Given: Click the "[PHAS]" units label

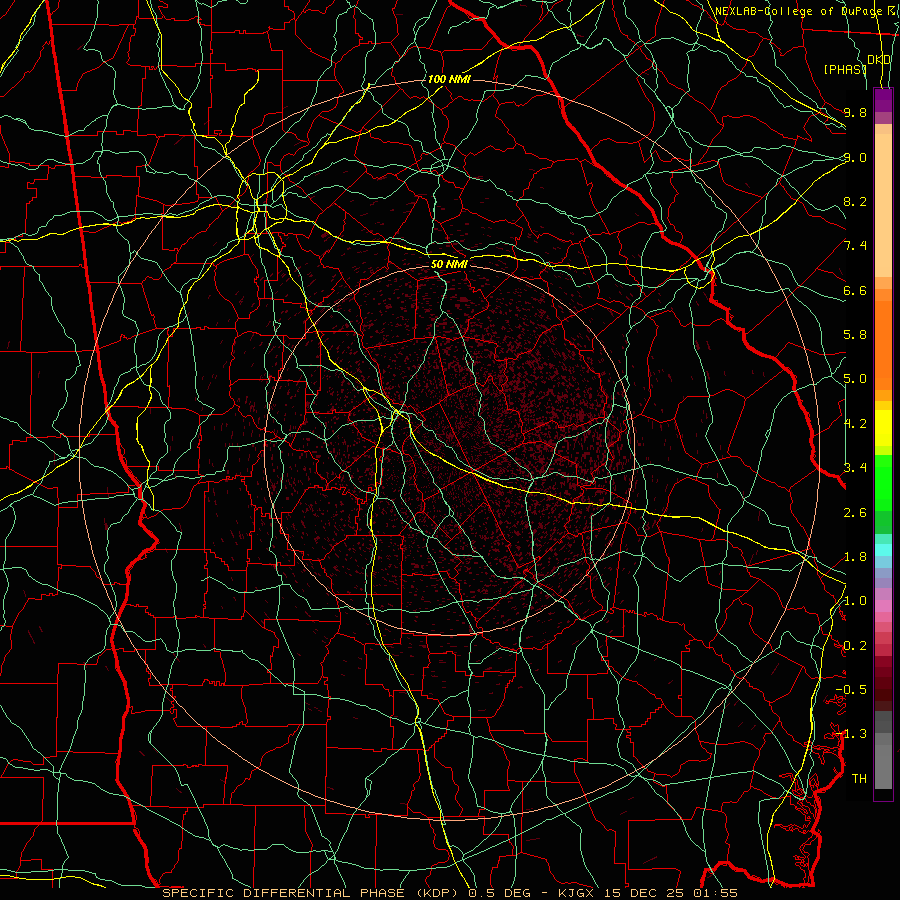Looking at the screenshot, I should click(845, 69).
